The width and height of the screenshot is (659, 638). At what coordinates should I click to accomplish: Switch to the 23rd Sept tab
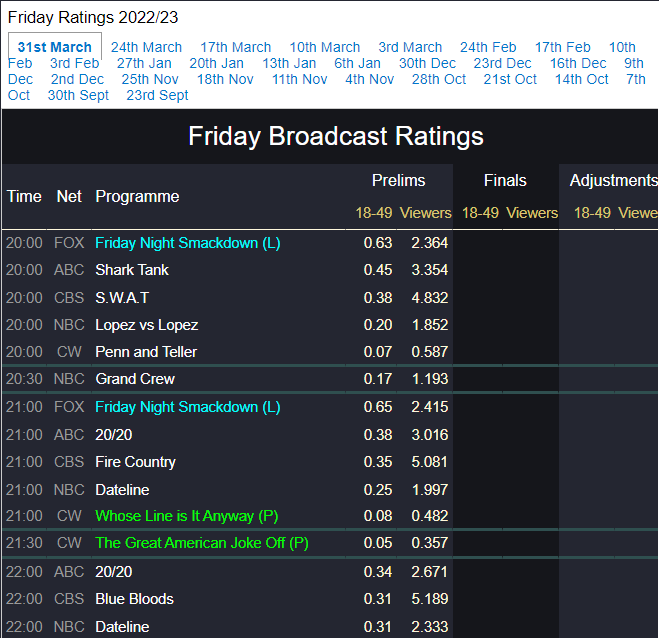click(x=157, y=95)
